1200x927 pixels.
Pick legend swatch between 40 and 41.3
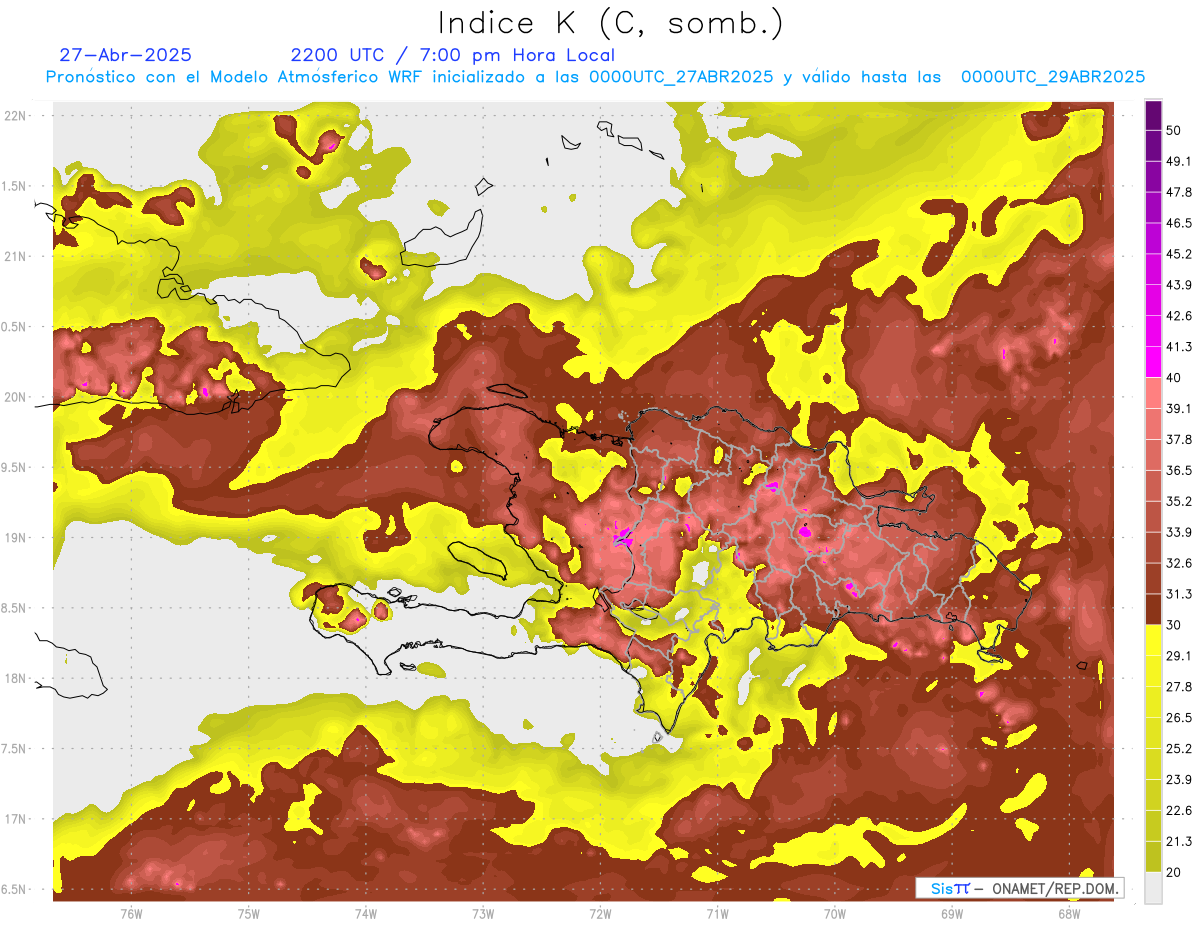[x=1153, y=362]
